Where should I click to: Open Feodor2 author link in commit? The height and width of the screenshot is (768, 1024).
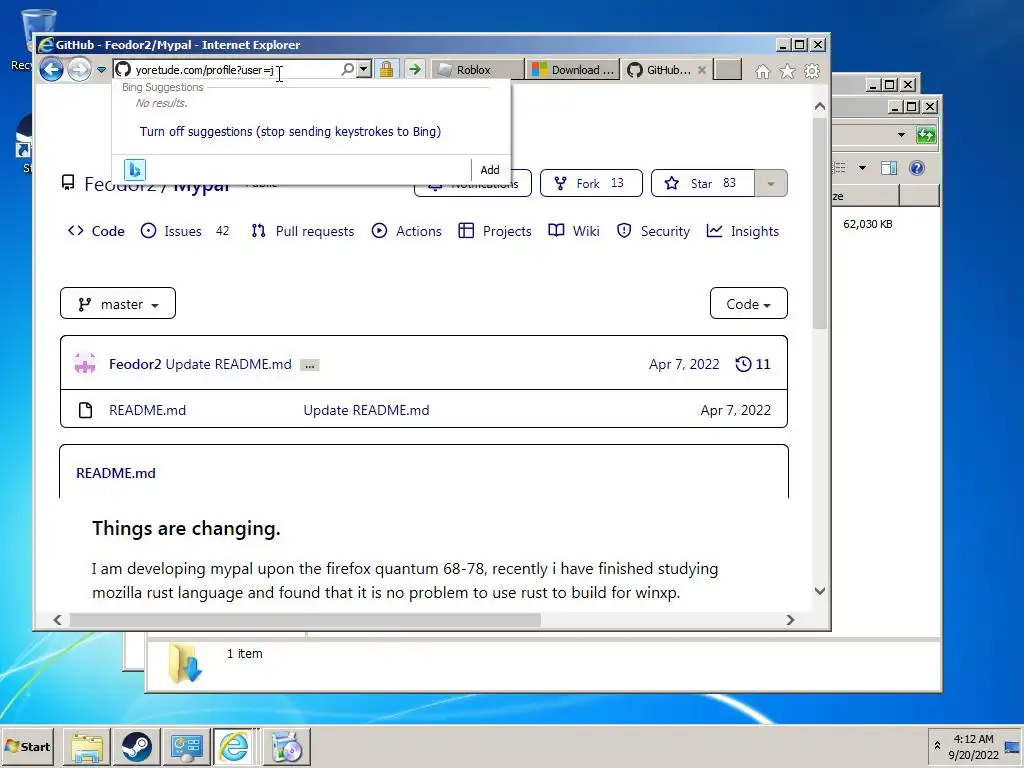pos(135,364)
